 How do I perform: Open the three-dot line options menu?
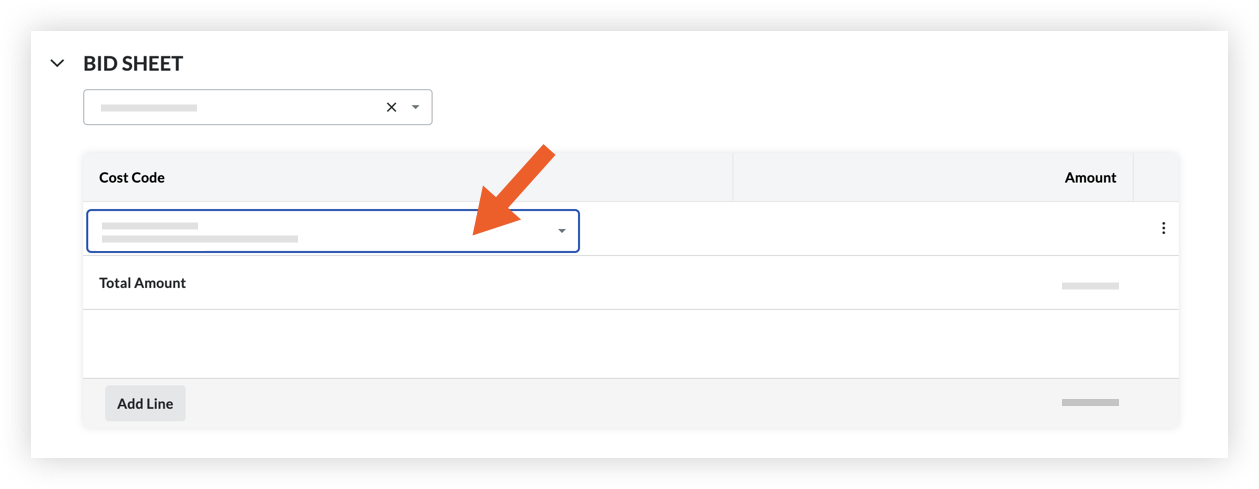1163,228
